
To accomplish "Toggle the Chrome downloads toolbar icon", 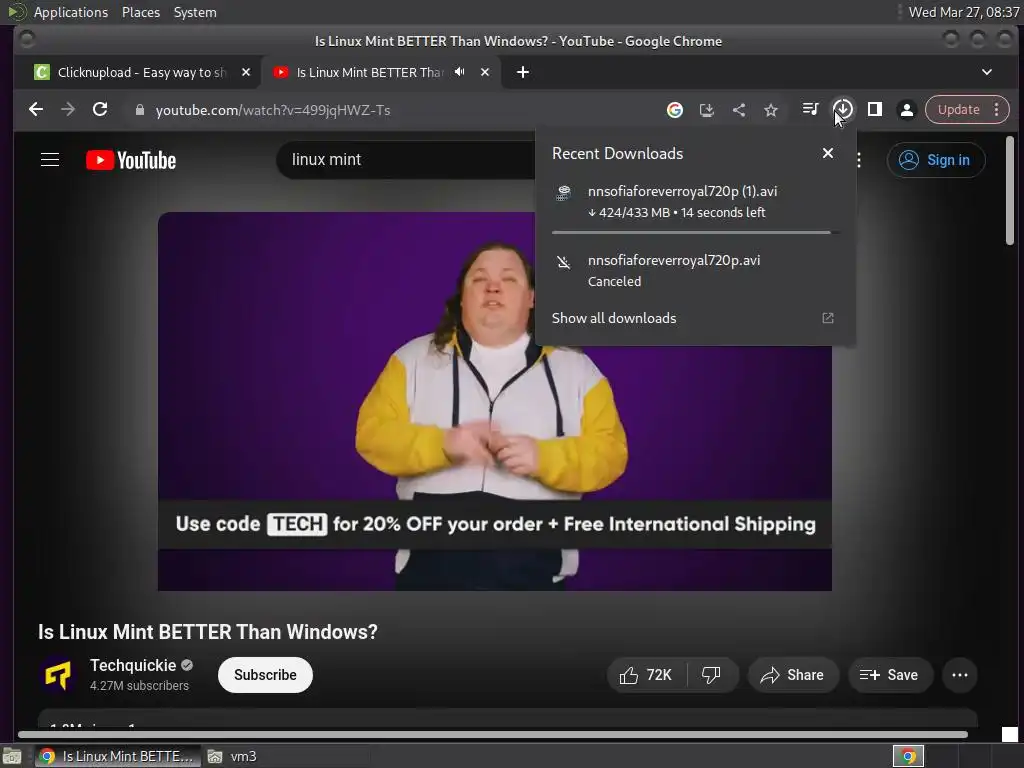I will (x=842, y=110).
